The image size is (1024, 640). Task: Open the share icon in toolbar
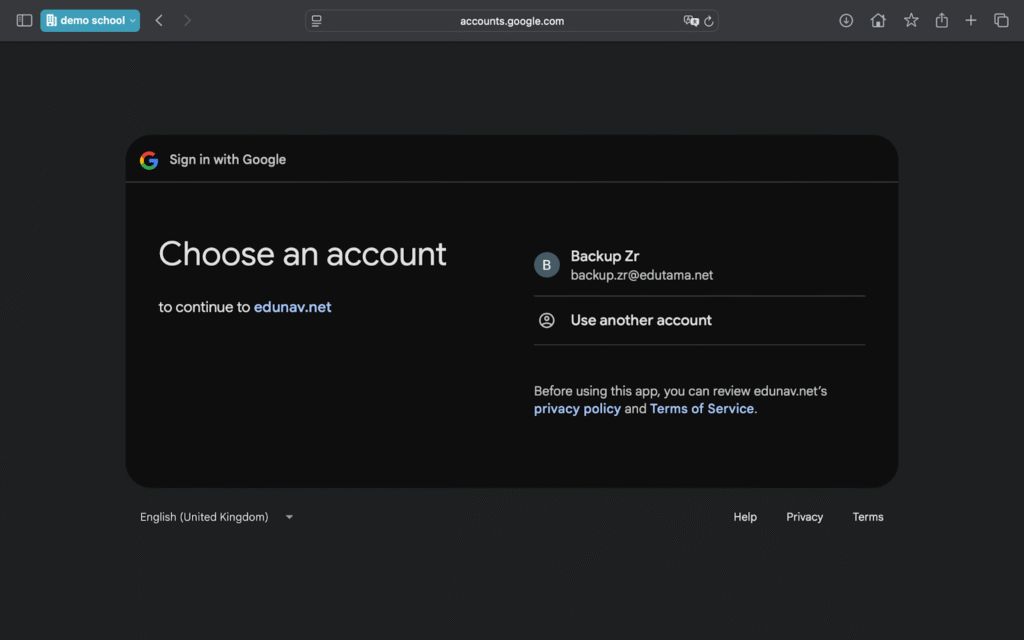[x=941, y=20]
